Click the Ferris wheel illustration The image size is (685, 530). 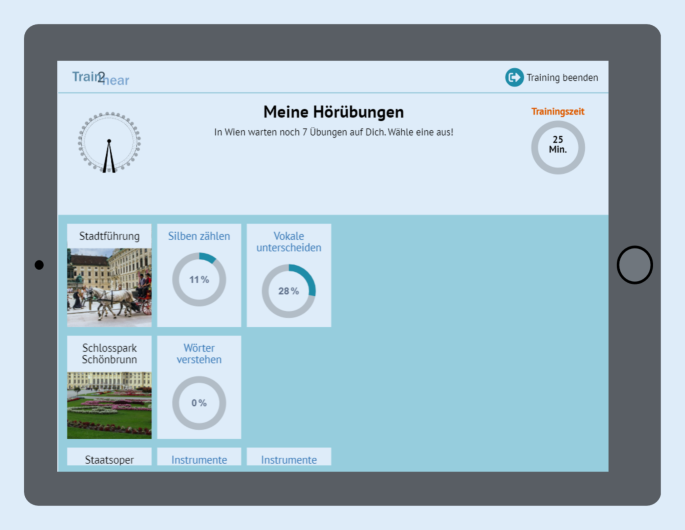click(109, 142)
